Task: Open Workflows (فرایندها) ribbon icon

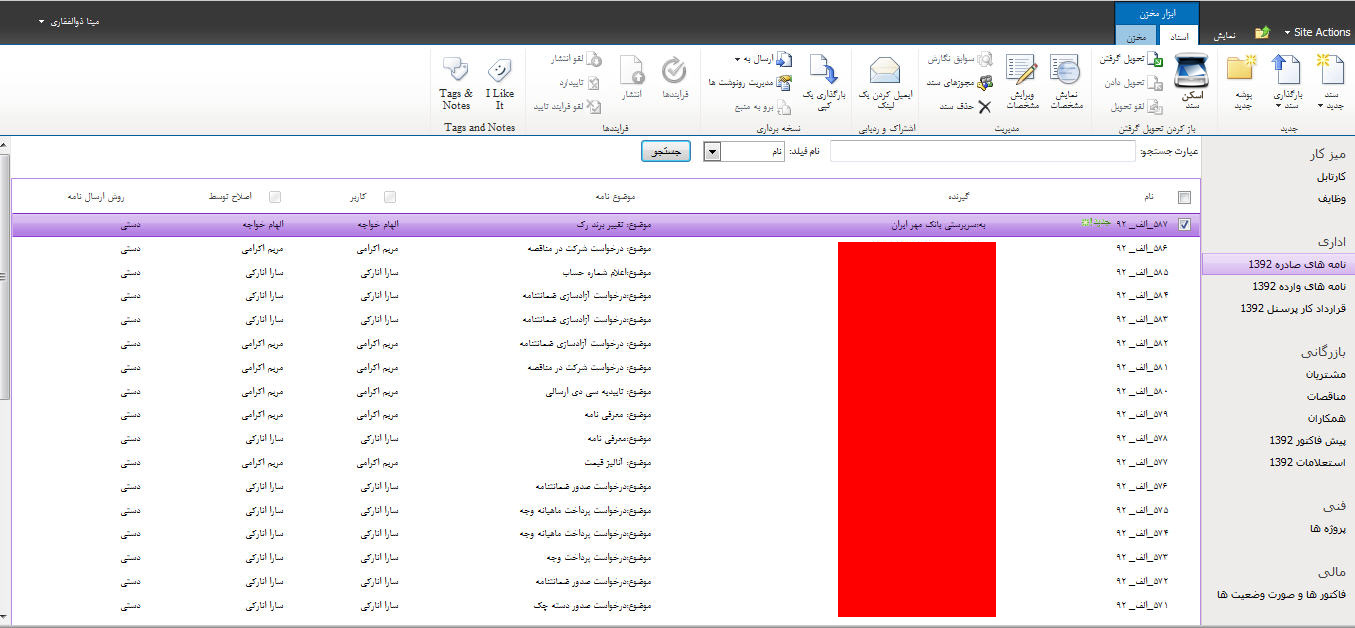Action: pyautogui.click(x=674, y=70)
